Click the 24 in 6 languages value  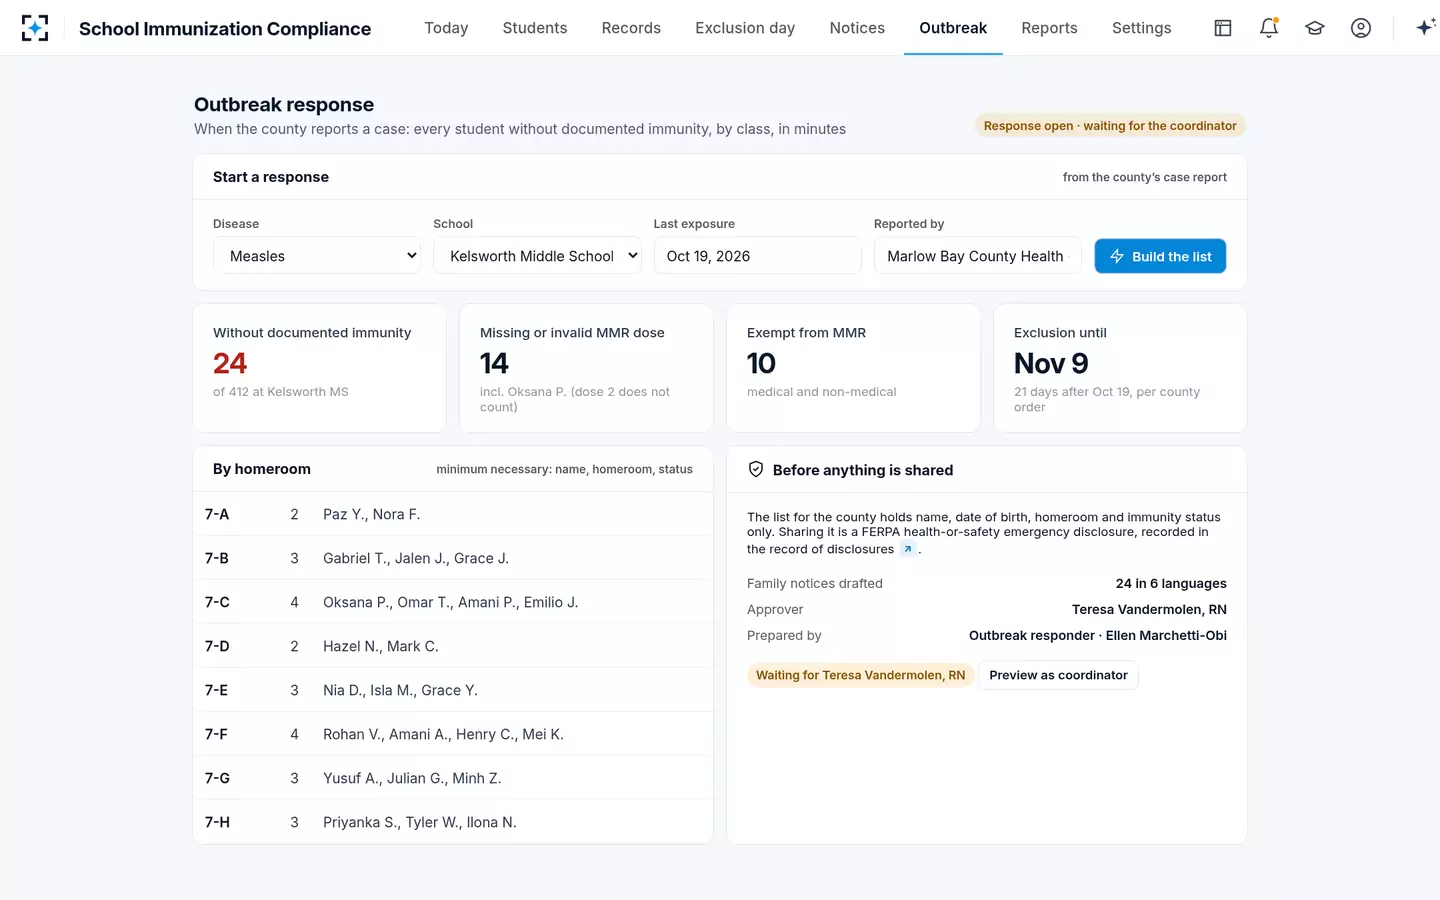coord(1171,584)
